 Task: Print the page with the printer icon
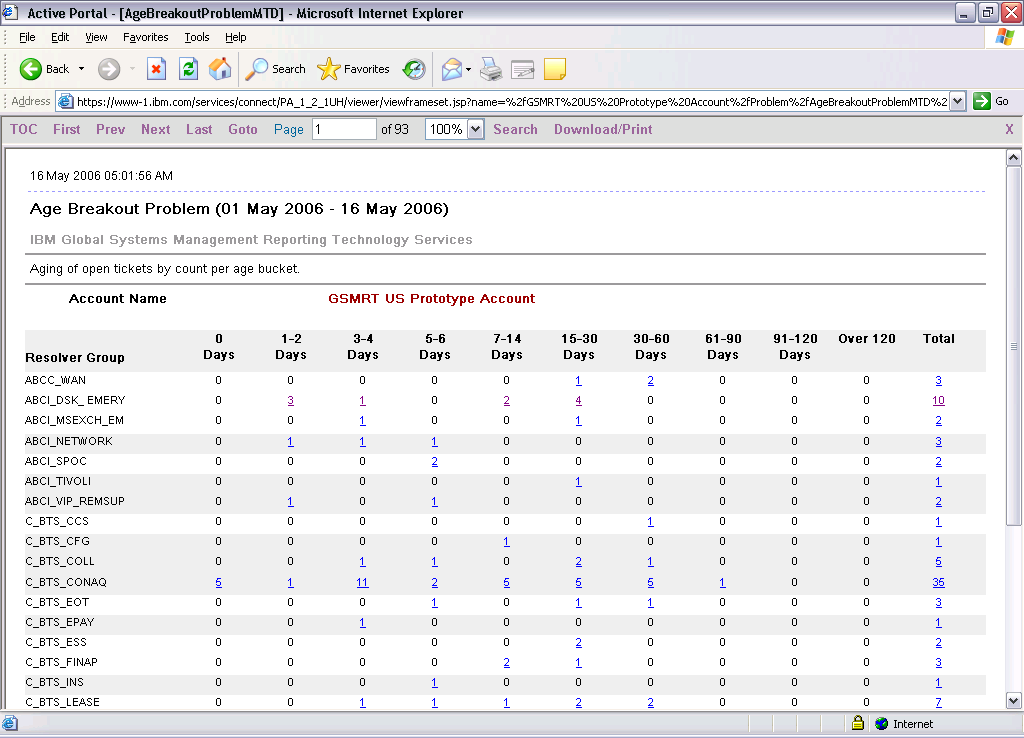[491, 69]
